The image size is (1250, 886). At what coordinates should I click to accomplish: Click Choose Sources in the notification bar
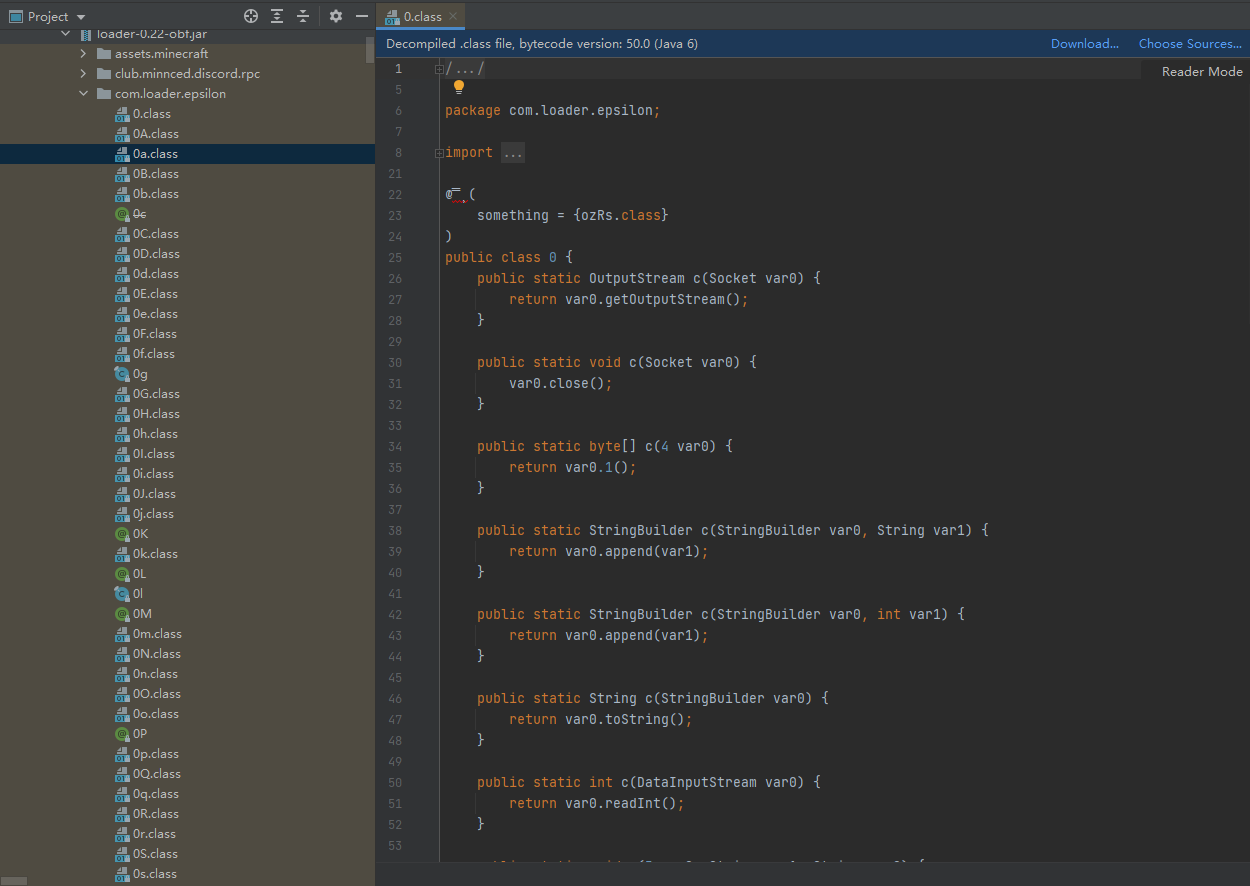pyautogui.click(x=1190, y=43)
